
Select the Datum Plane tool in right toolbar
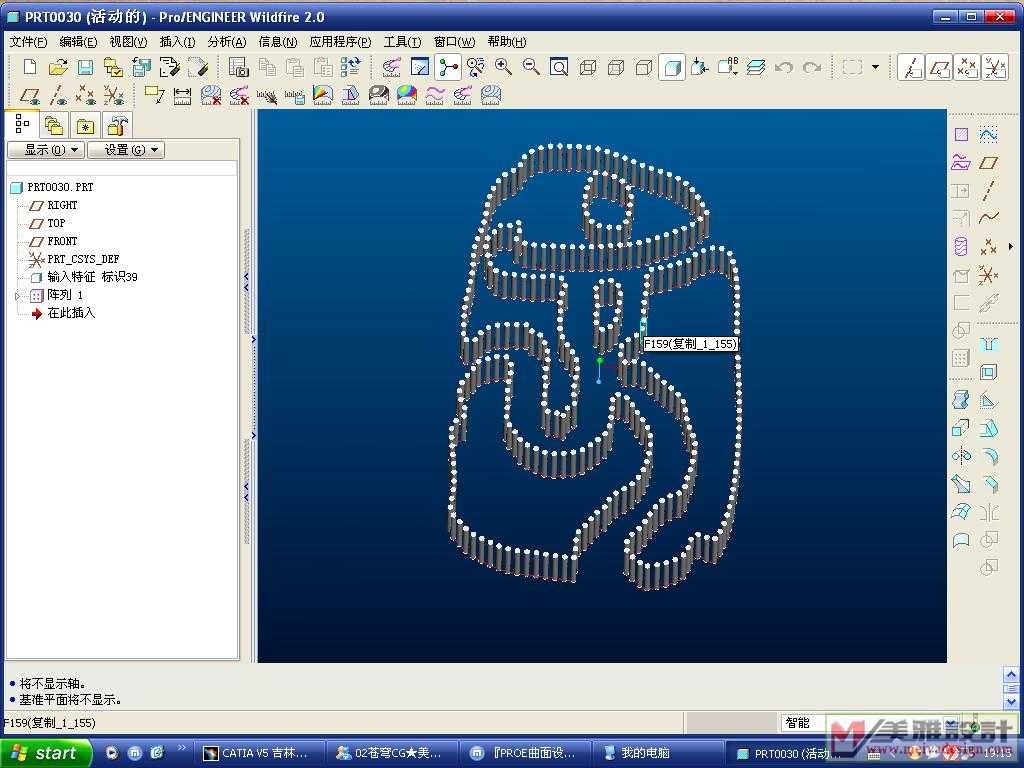988,163
